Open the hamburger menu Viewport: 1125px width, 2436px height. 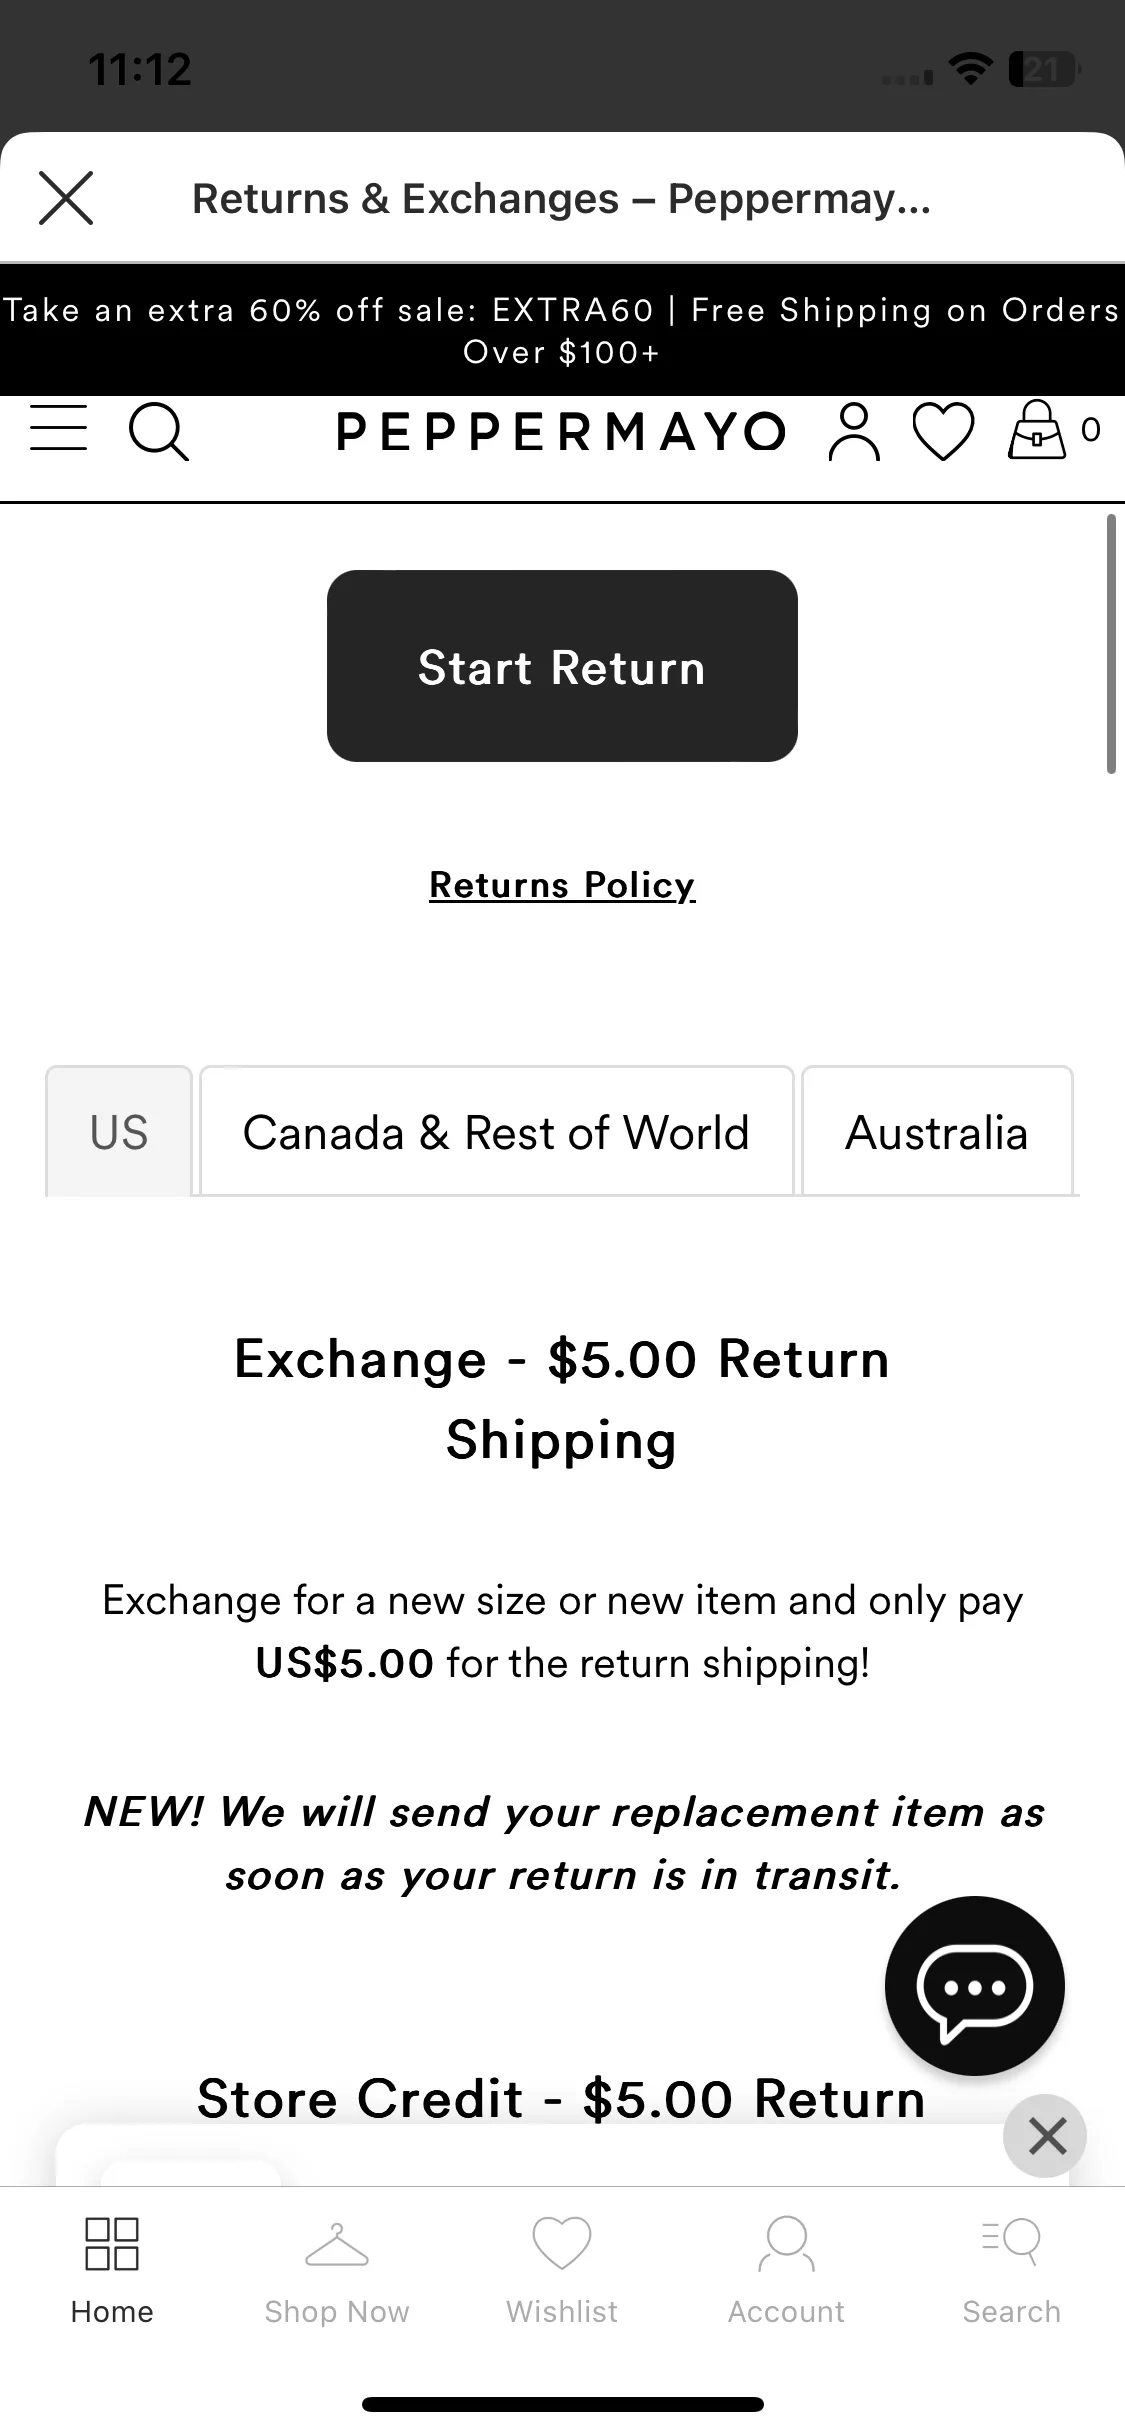click(x=58, y=428)
